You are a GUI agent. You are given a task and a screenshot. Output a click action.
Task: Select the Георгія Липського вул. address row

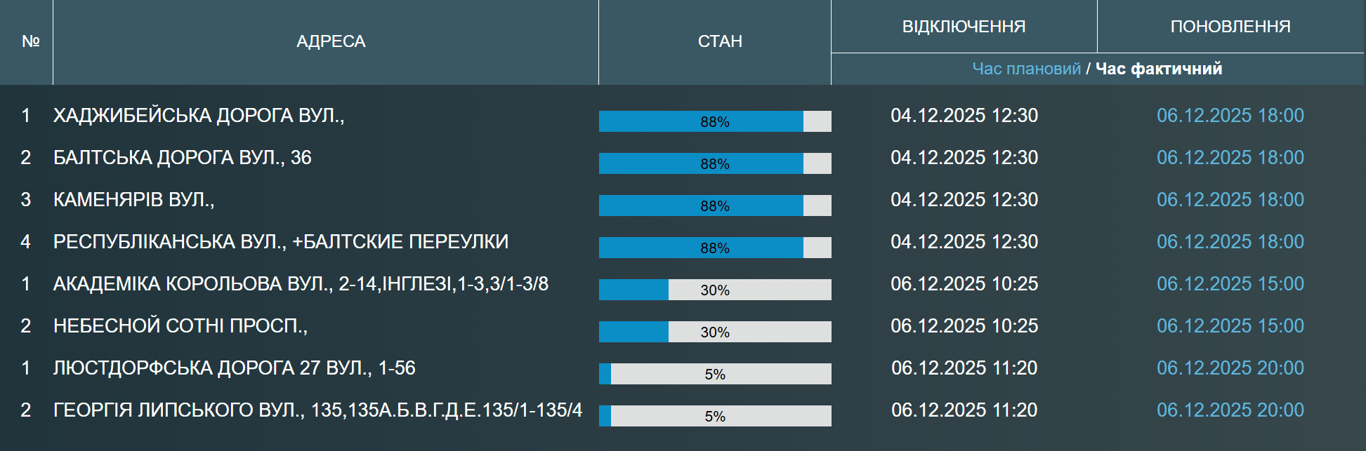tap(317, 410)
